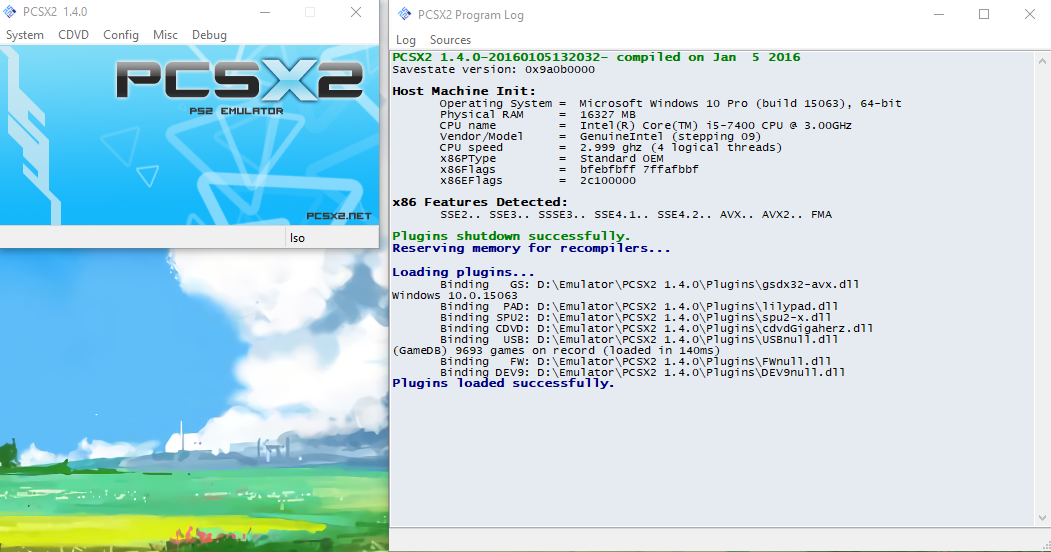Open the Log menu in Program Log
Viewport: 1051px width, 552px height.
tap(406, 40)
